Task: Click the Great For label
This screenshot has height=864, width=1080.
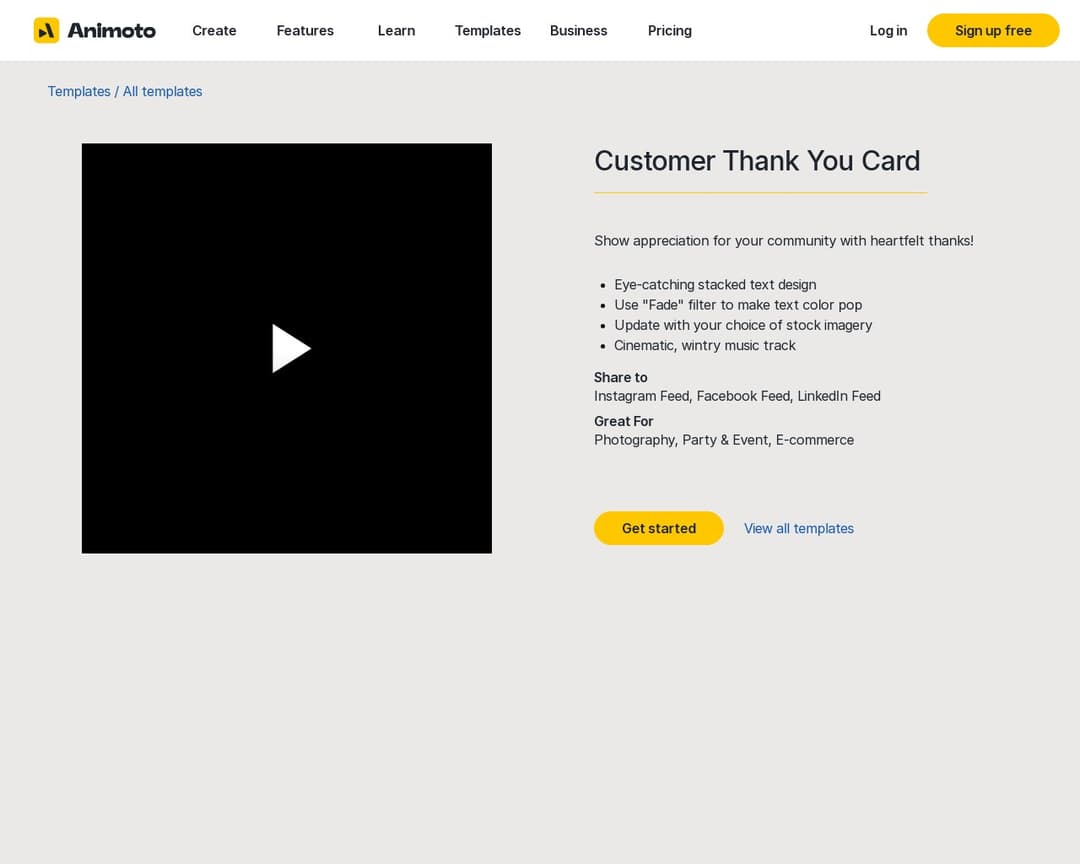Action: point(623,421)
